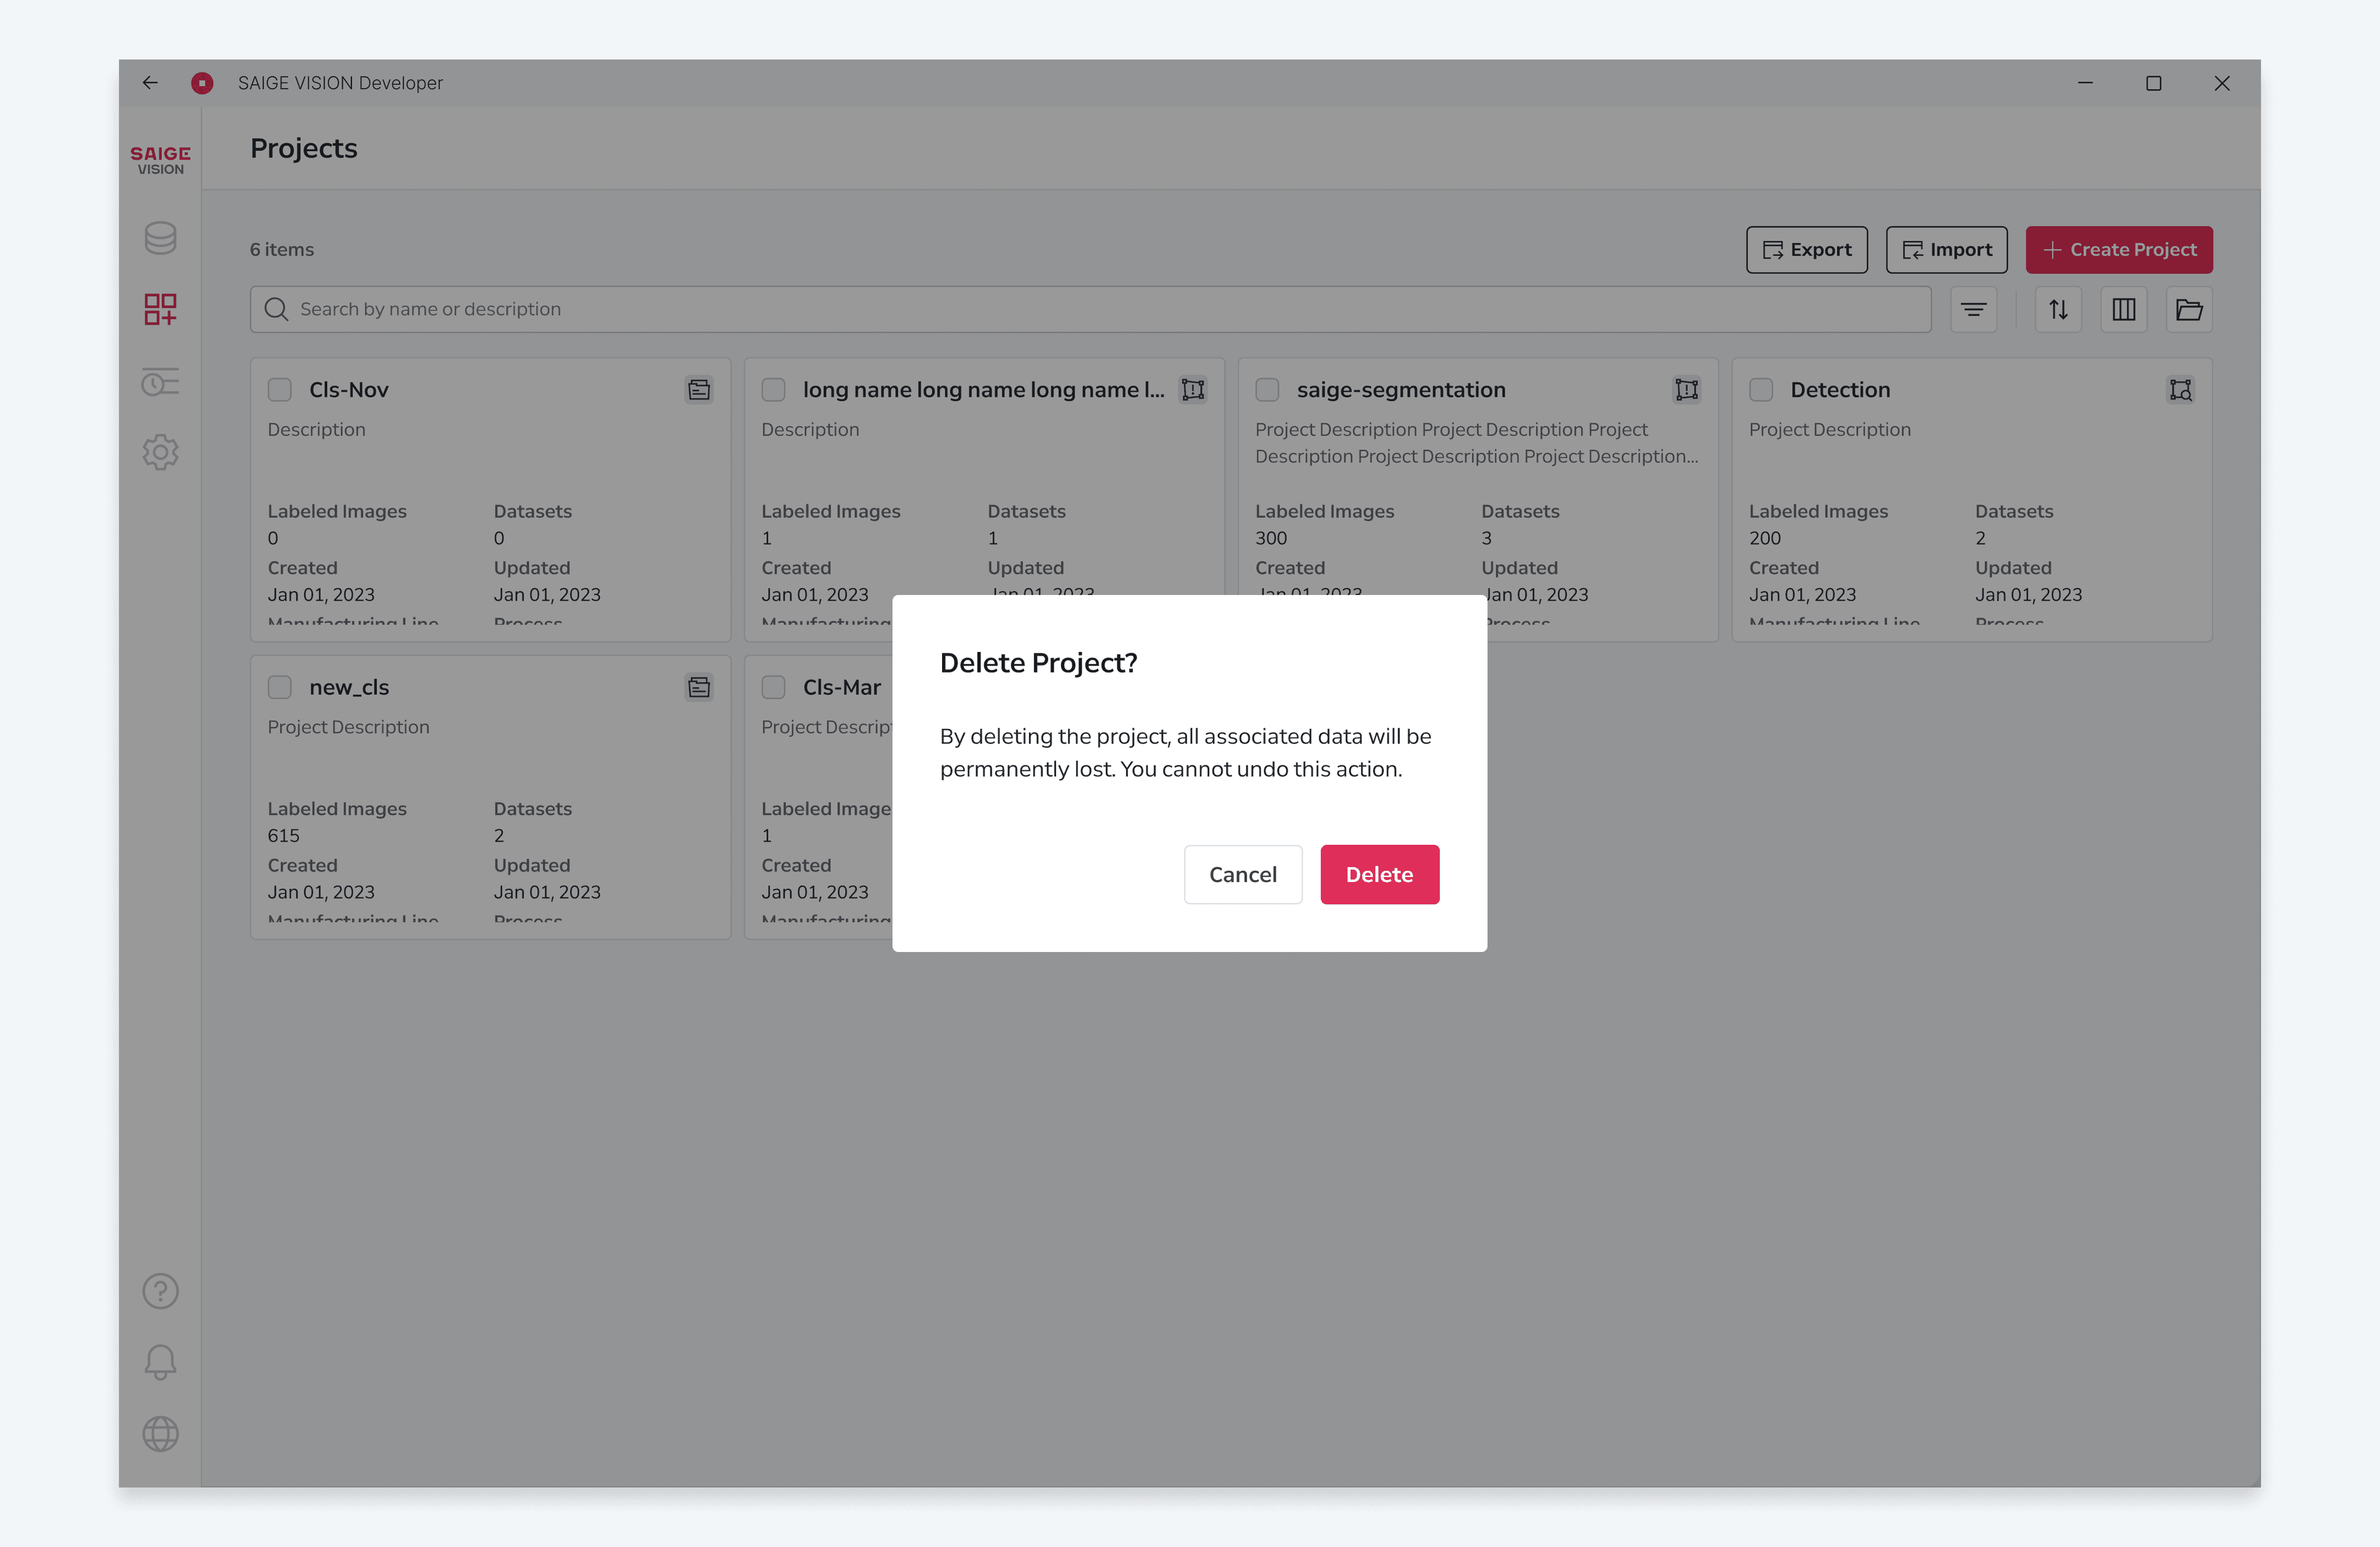
Task: Open the Cls-Mar project title
Action: click(x=842, y=687)
